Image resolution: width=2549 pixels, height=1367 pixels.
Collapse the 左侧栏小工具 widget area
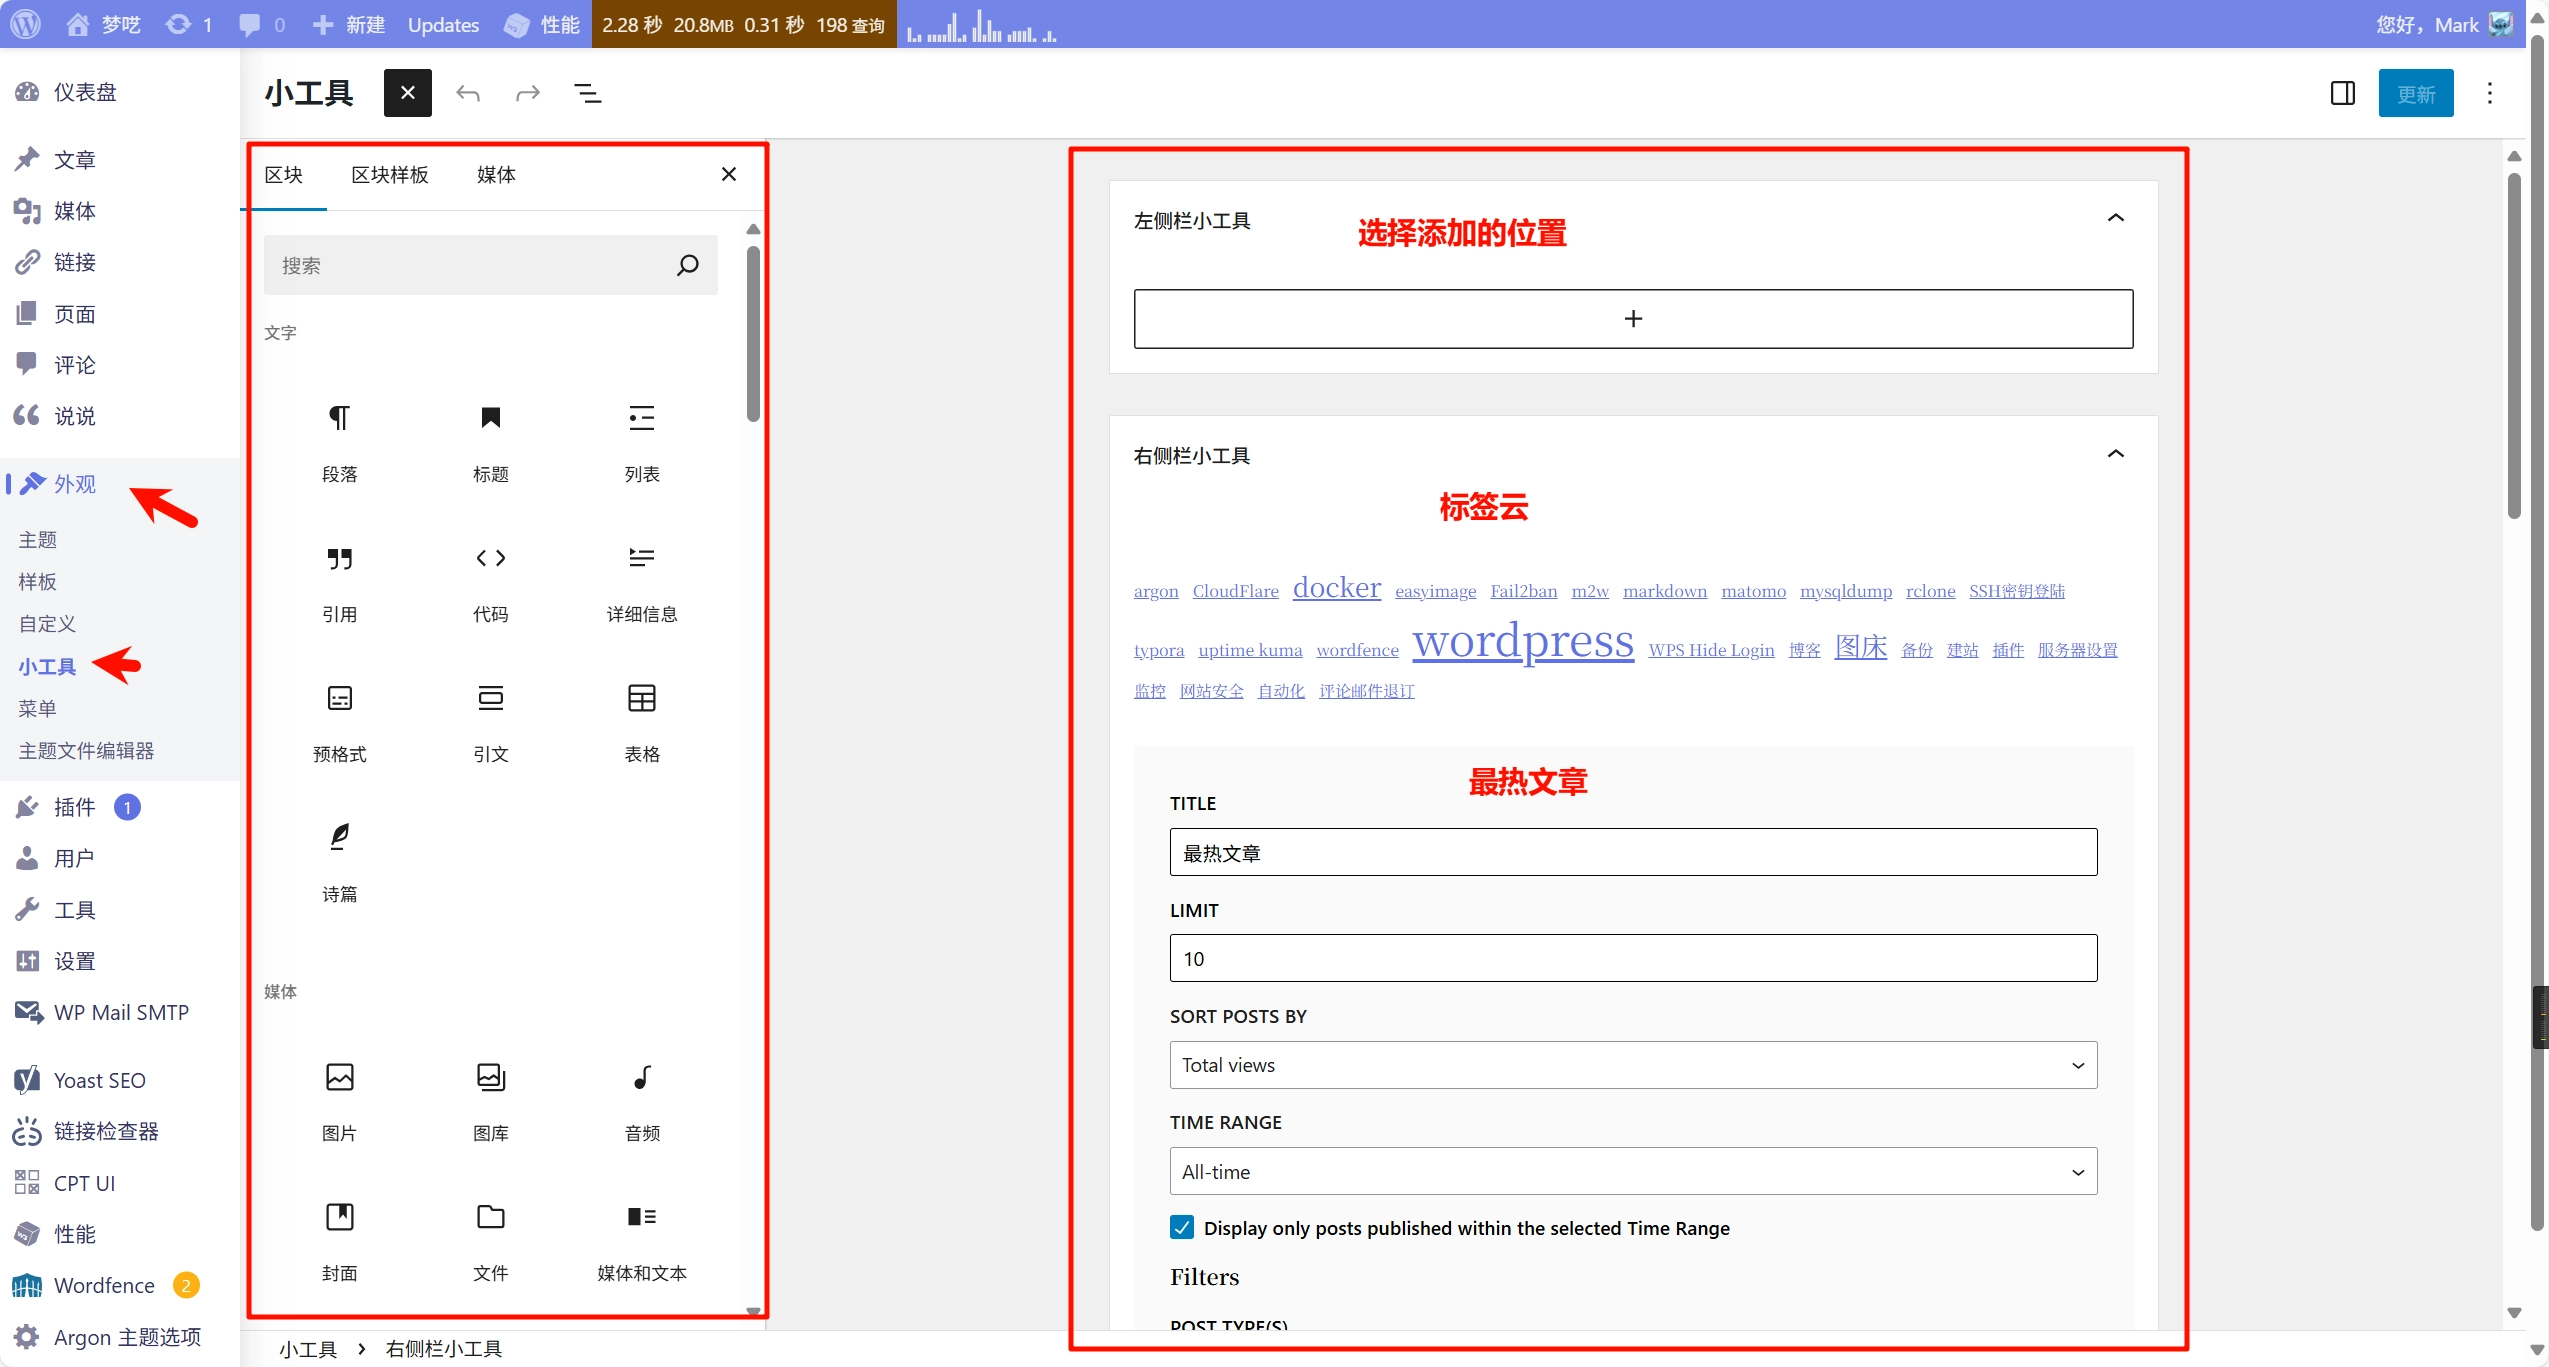click(2115, 218)
